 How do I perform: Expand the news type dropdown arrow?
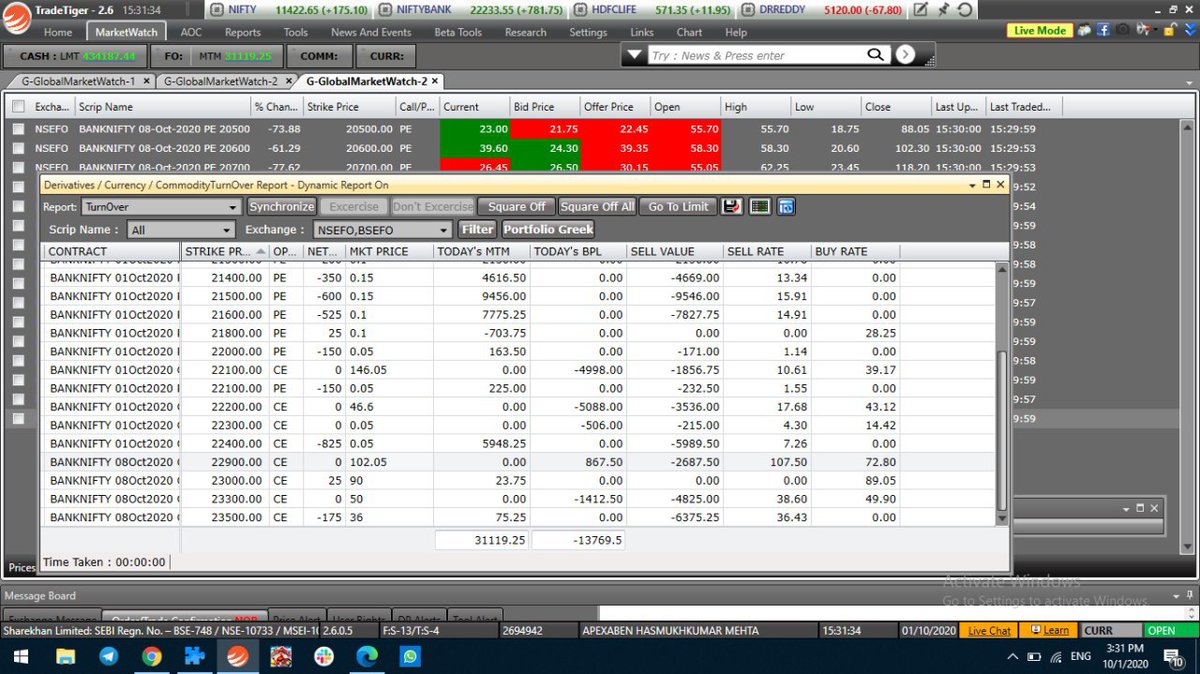point(633,56)
